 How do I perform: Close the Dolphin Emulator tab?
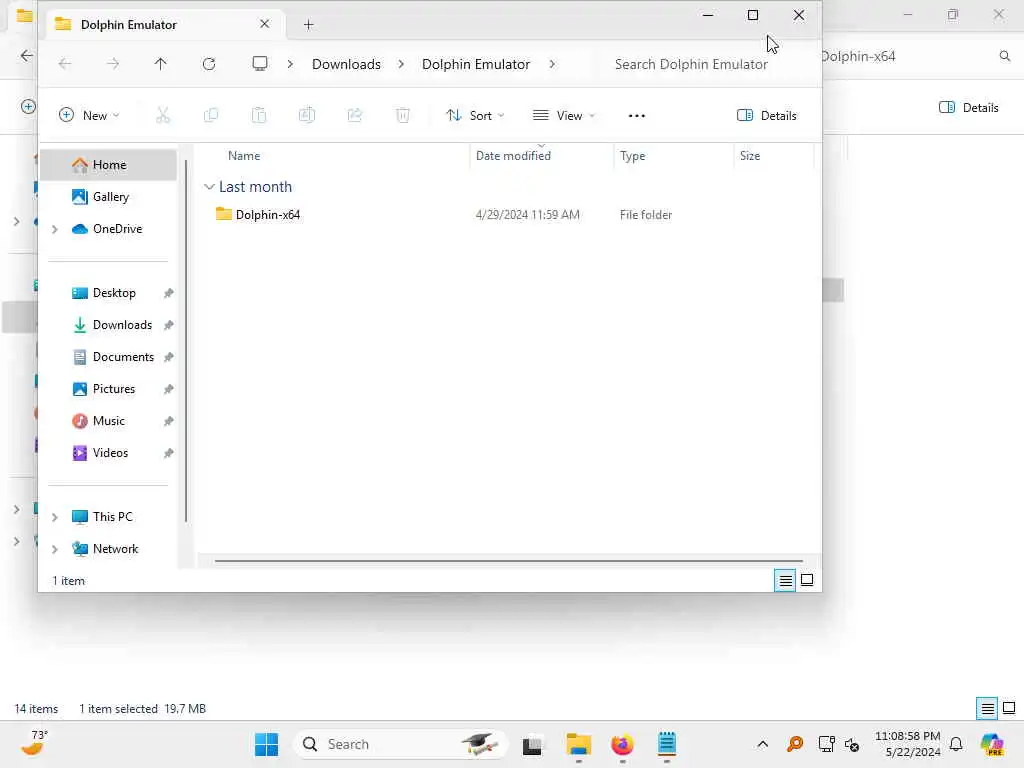click(264, 24)
